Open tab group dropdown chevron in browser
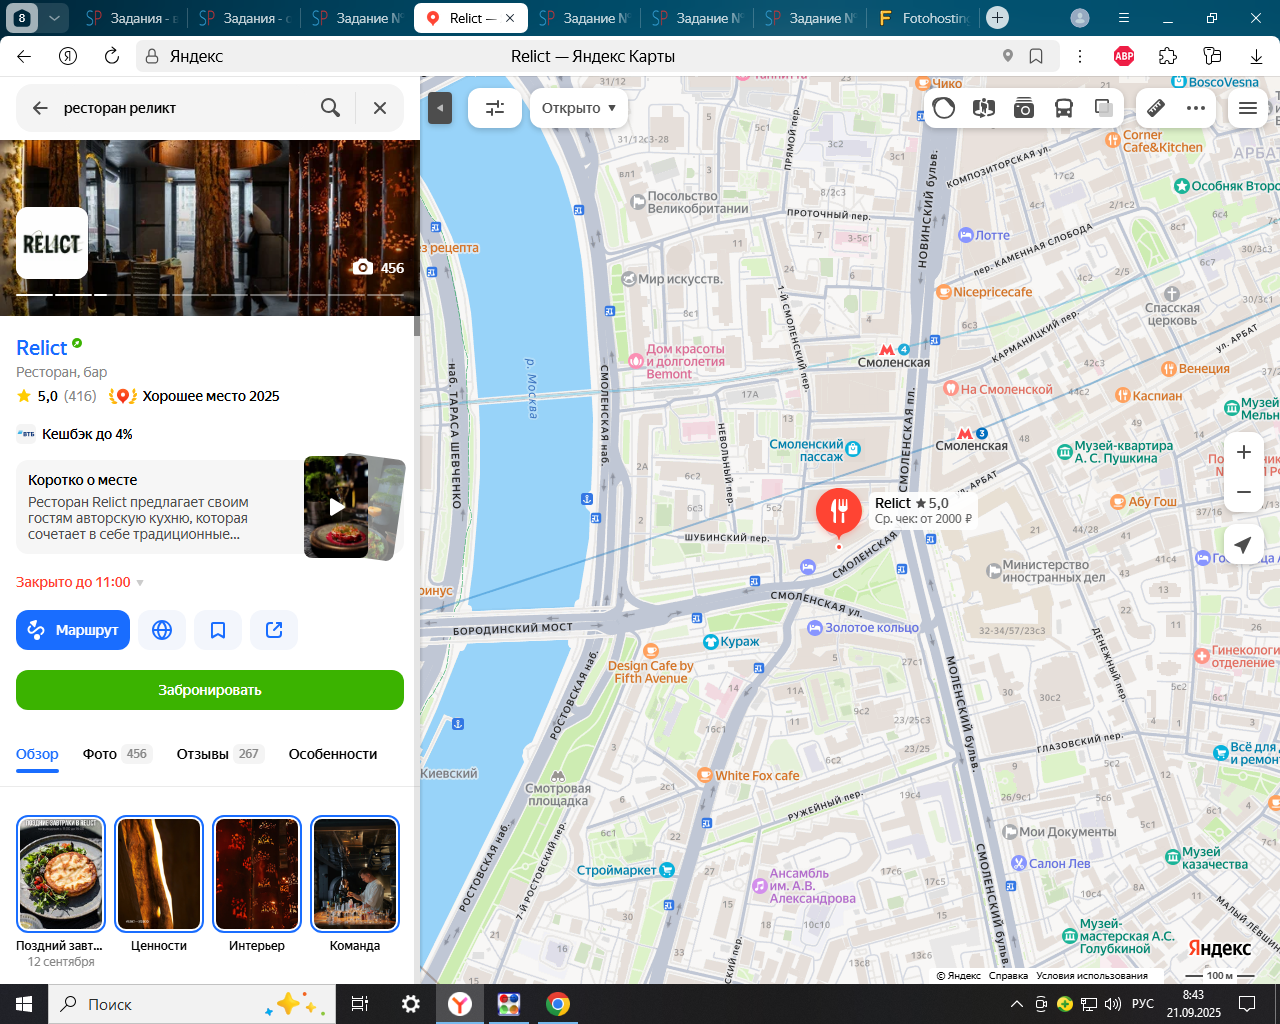The width and height of the screenshot is (1280, 1024). pyautogui.click(x=55, y=18)
